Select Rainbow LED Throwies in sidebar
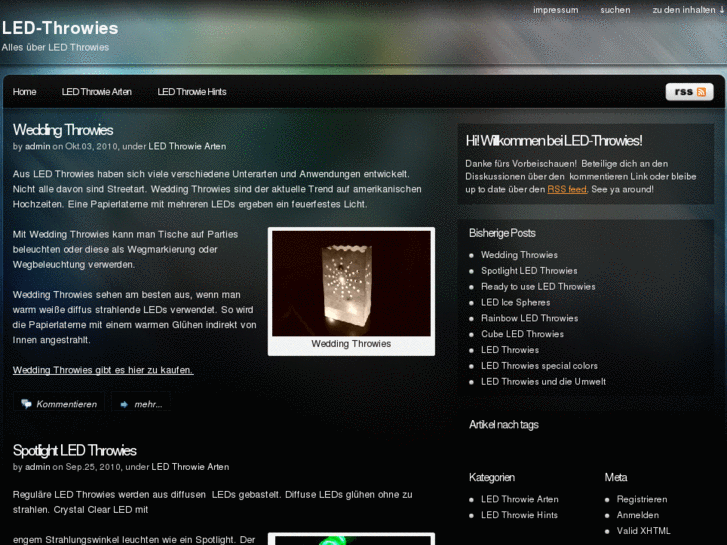This screenshot has width=727, height=545. [x=529, y=318]
